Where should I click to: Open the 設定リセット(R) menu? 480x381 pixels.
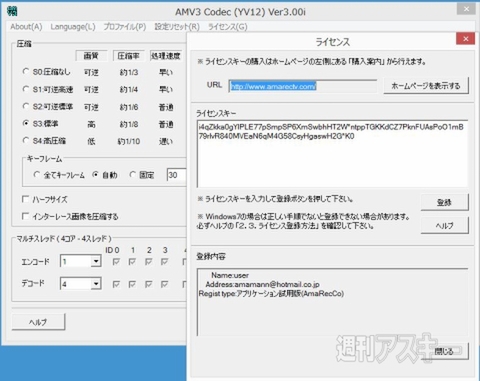pyautogui.click(x=177, y=27)
